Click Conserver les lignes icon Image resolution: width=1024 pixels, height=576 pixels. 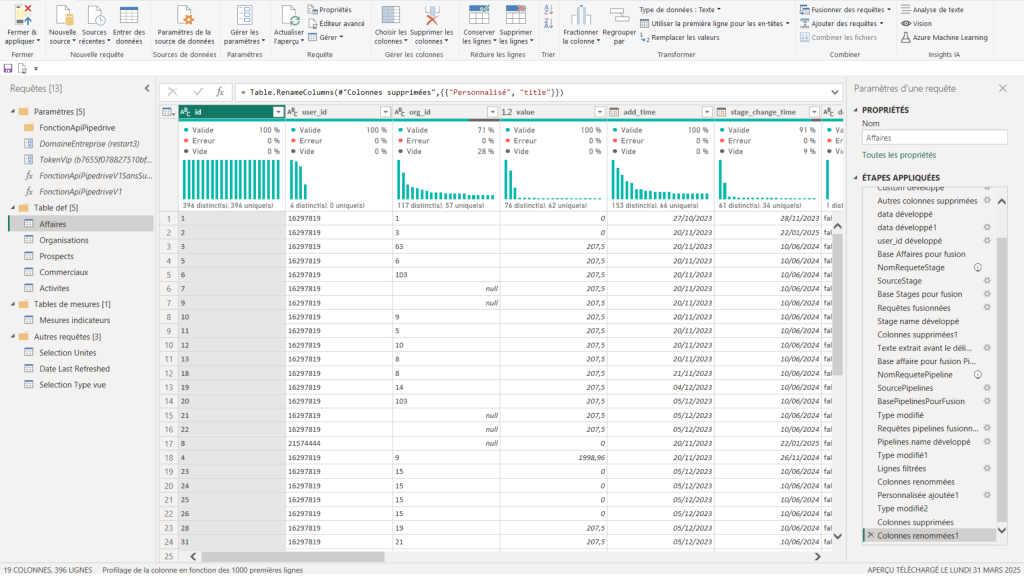[479, 15]
